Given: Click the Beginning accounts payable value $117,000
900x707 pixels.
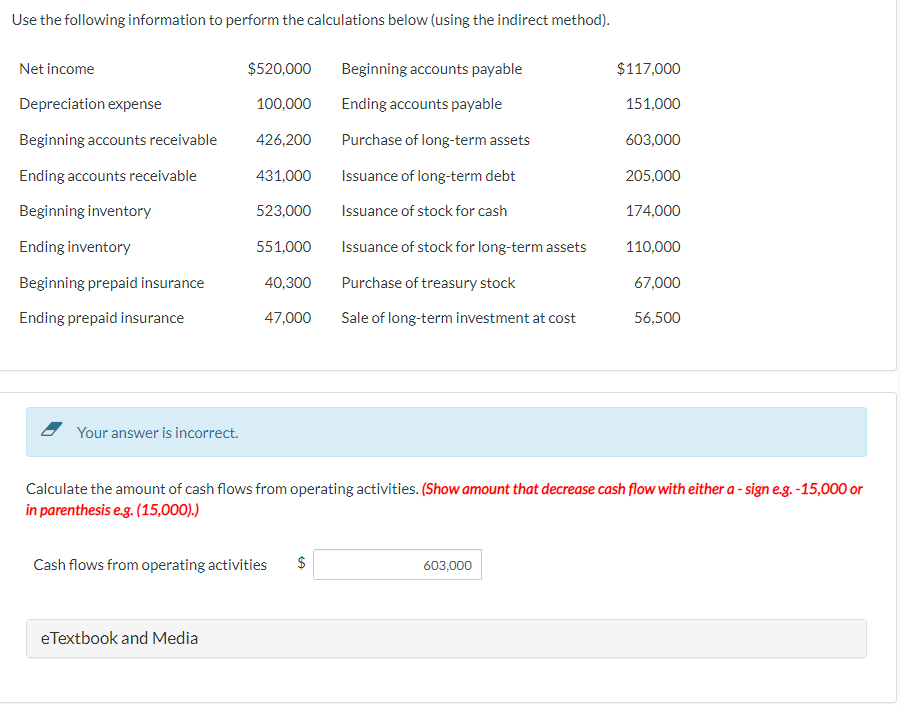Looking at the screenshot, I should click(648, 69).
